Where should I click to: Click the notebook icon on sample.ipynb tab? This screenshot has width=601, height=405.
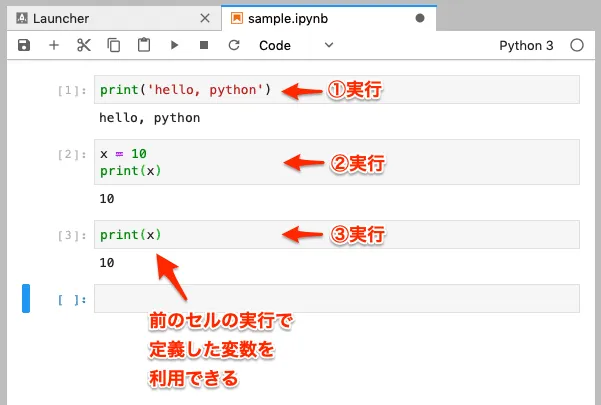tap(236, 18)
